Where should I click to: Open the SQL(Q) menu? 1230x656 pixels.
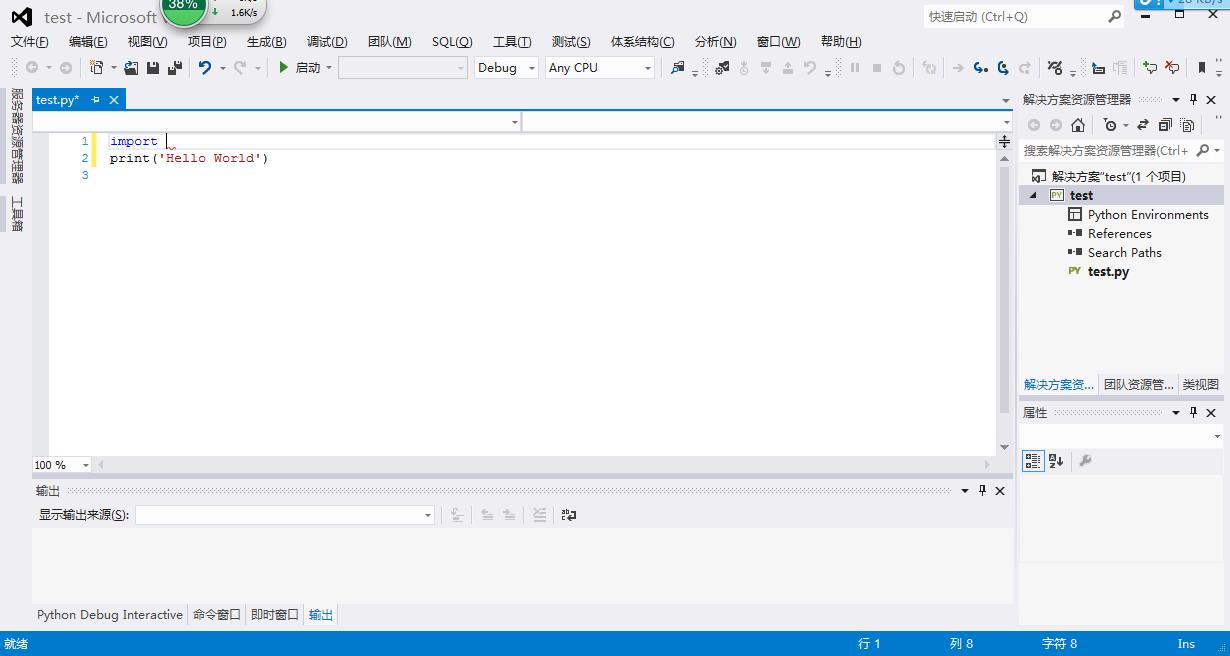(x=452, y=42)
